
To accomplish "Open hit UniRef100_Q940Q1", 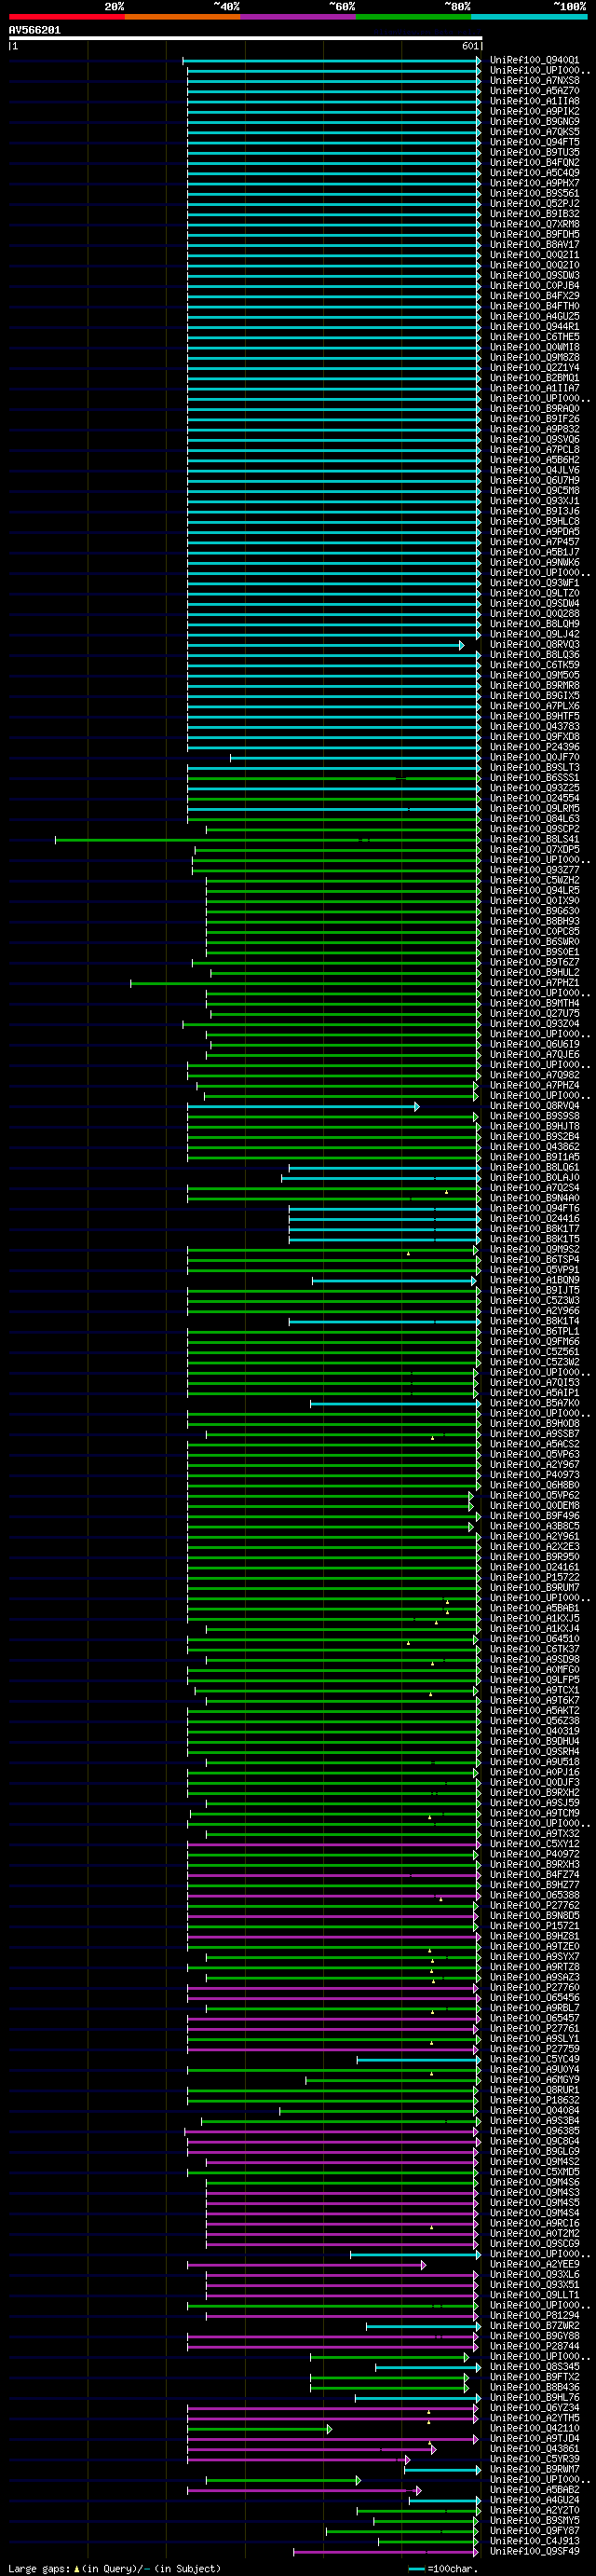I will coord(534,61).
